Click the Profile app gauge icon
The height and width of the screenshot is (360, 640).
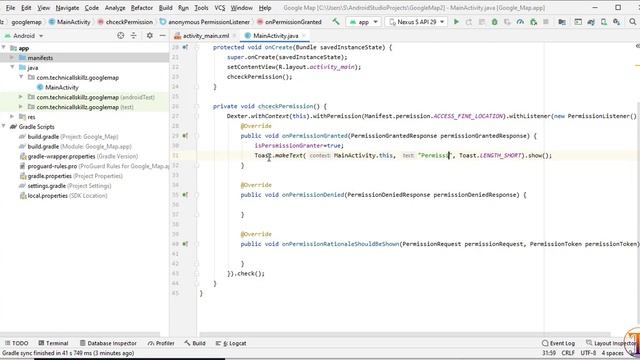pos(520,22)
